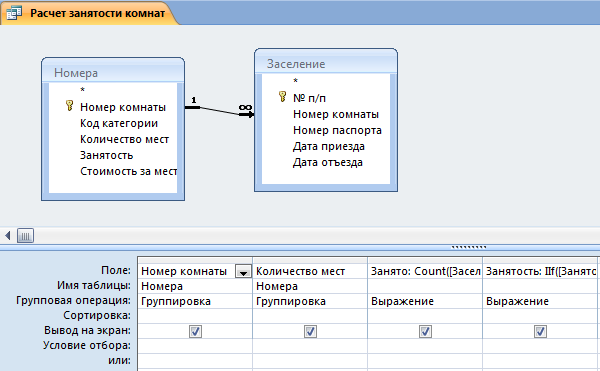Click the Условие отбора cell for Номер комнаты

click(195, 346)
